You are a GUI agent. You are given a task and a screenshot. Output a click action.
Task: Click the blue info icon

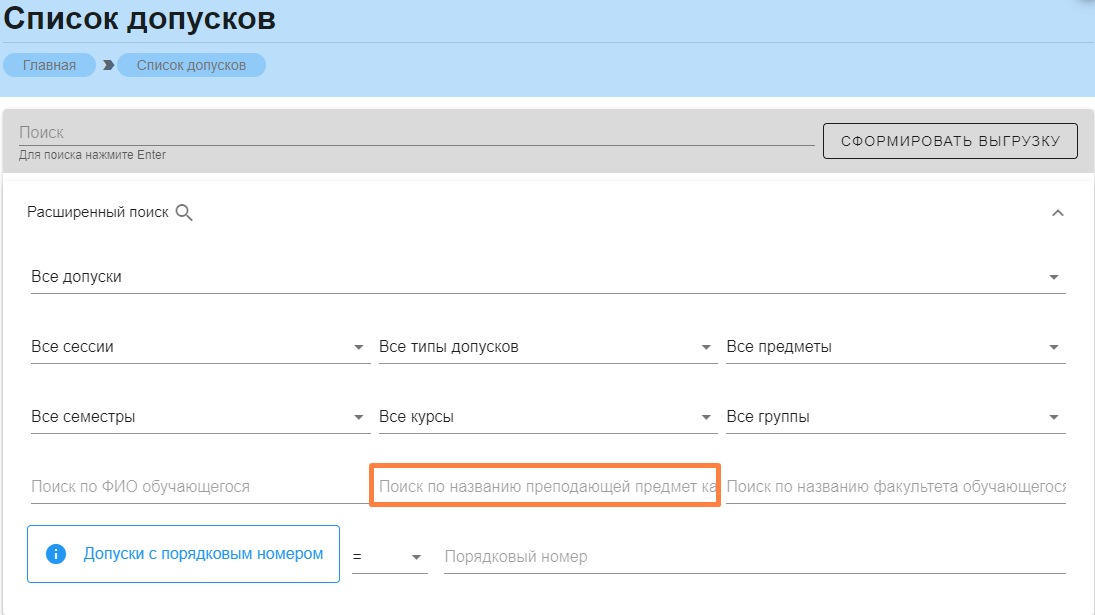(x=56, y=554)
